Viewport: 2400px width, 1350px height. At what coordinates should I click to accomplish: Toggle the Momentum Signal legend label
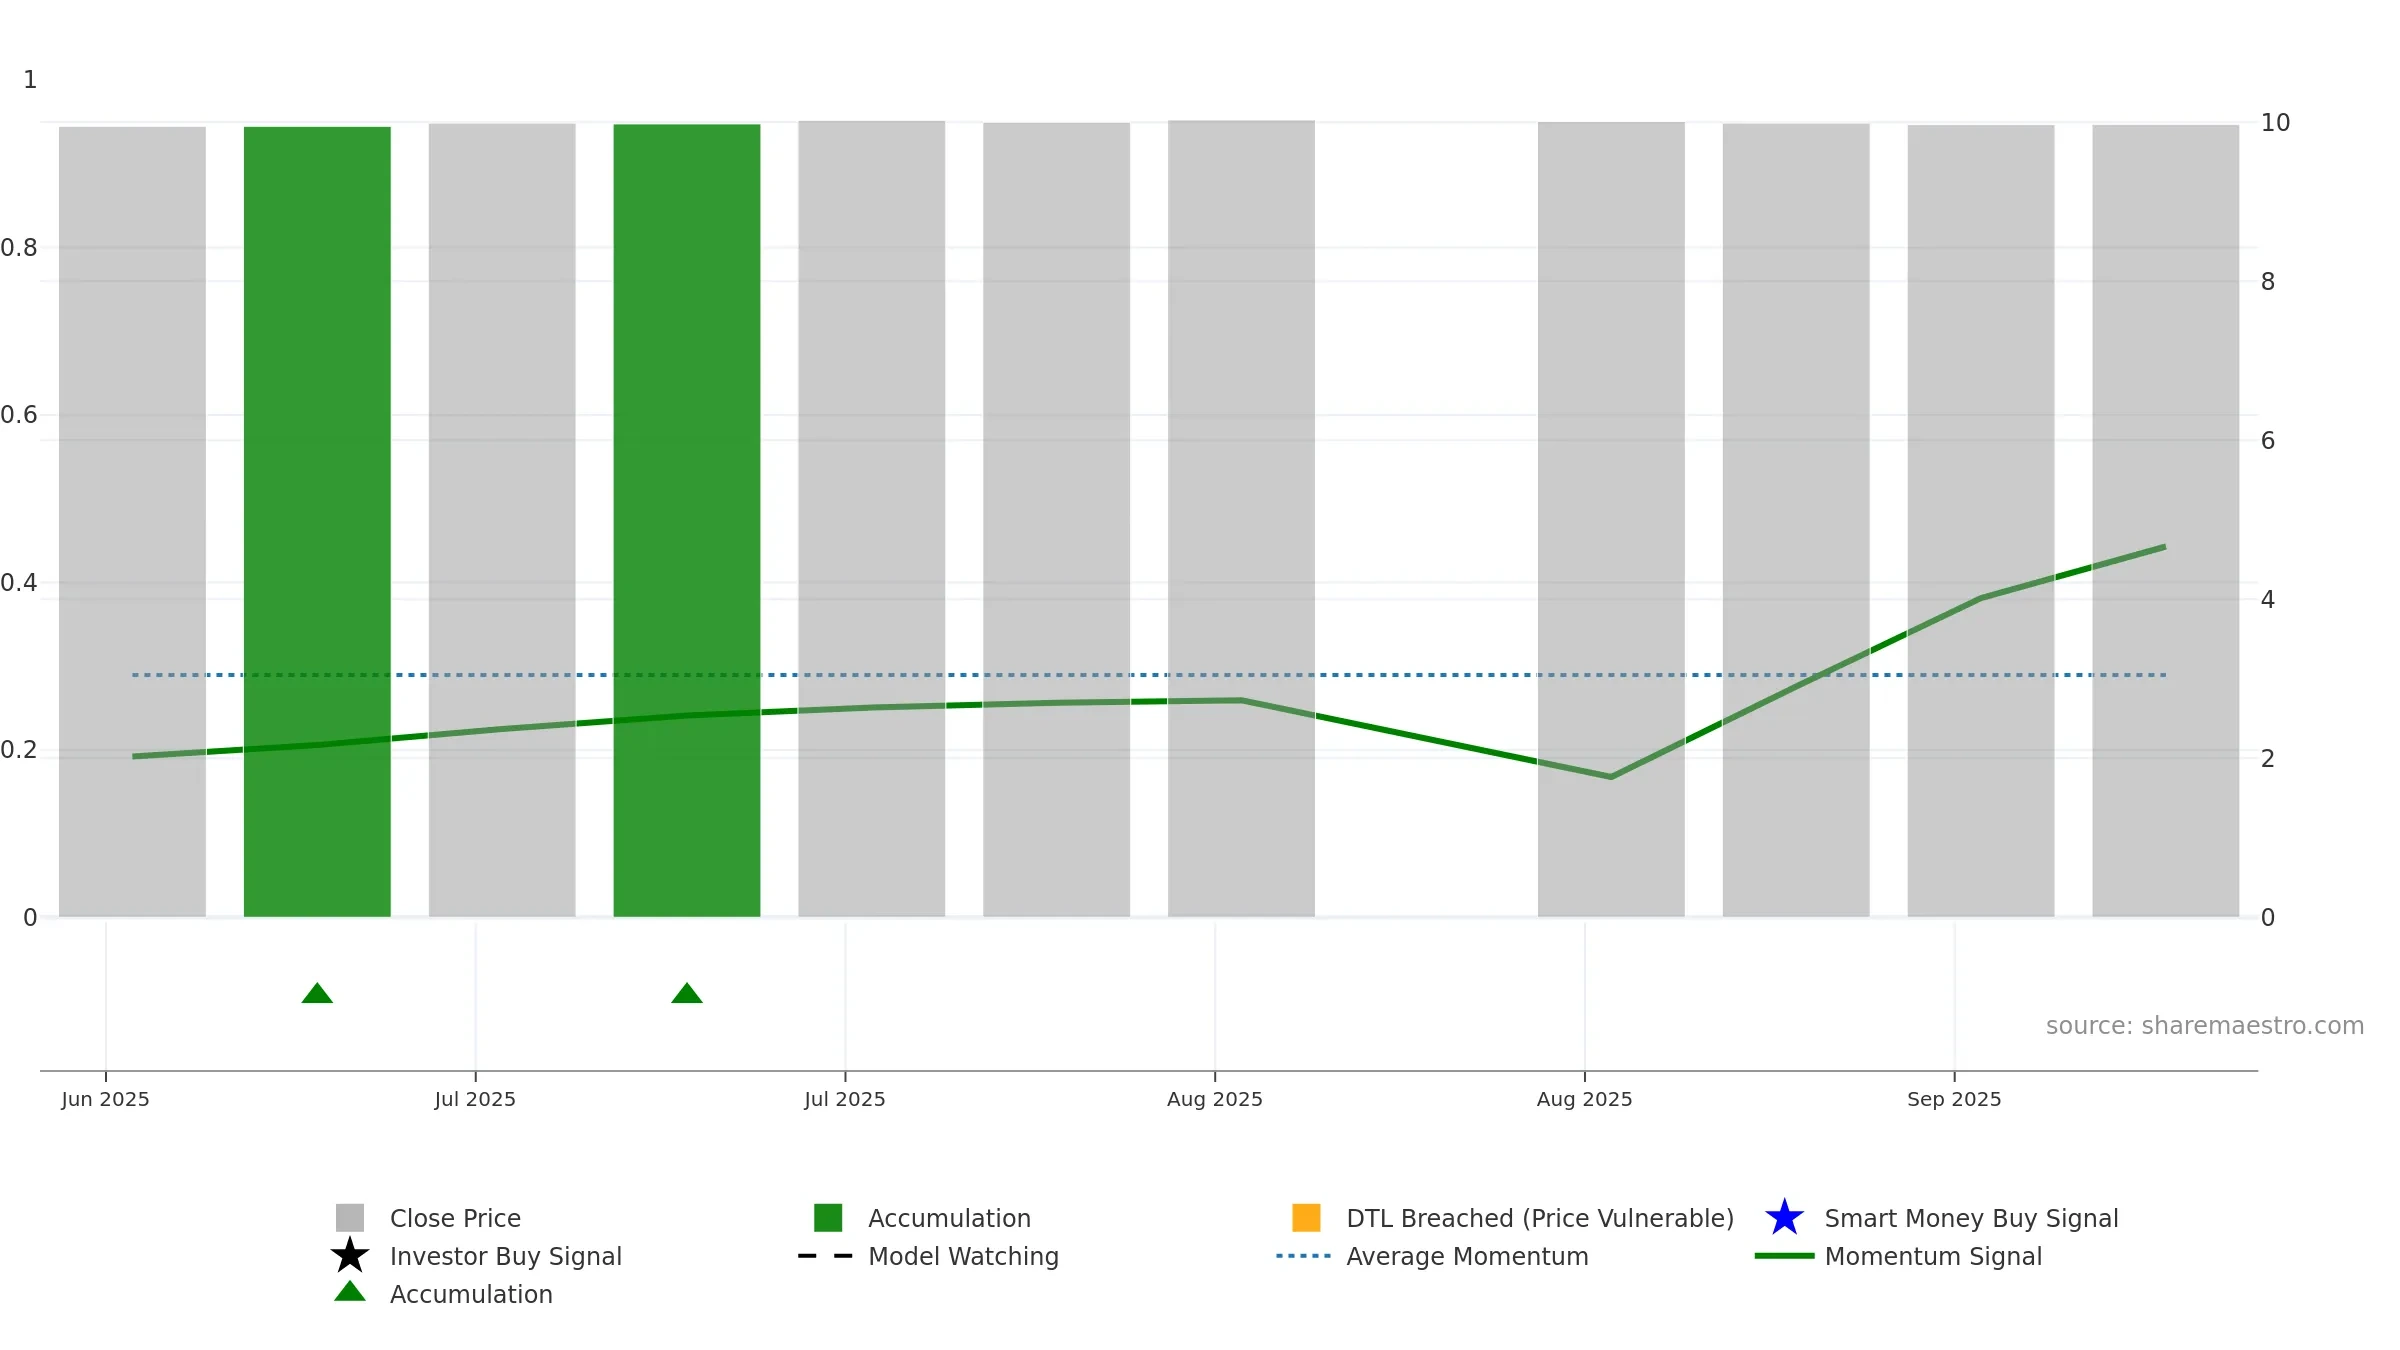pyautogui.click(x=1933, y=1256)
